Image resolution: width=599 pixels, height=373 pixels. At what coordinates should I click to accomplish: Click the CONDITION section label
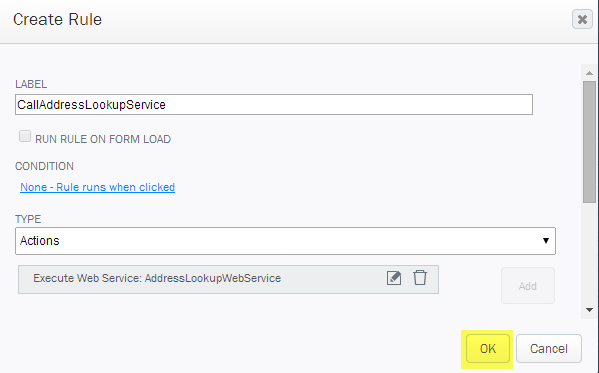pyautogui.click(x=44, y=166)
